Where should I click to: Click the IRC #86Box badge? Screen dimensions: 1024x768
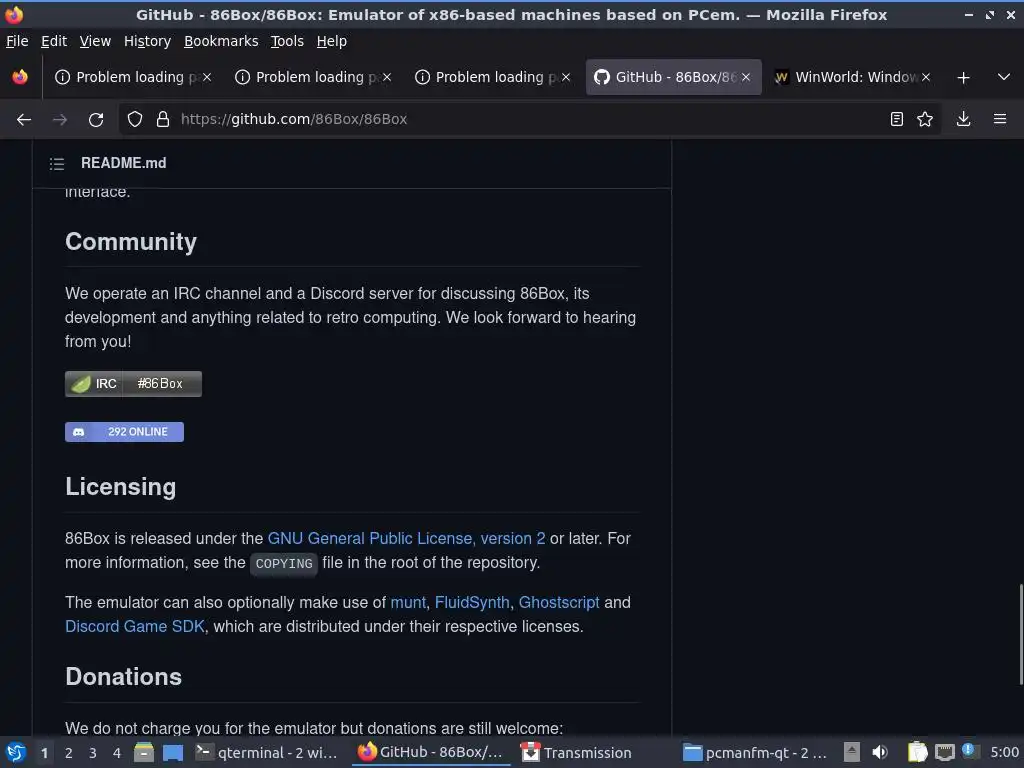point(133,384)
